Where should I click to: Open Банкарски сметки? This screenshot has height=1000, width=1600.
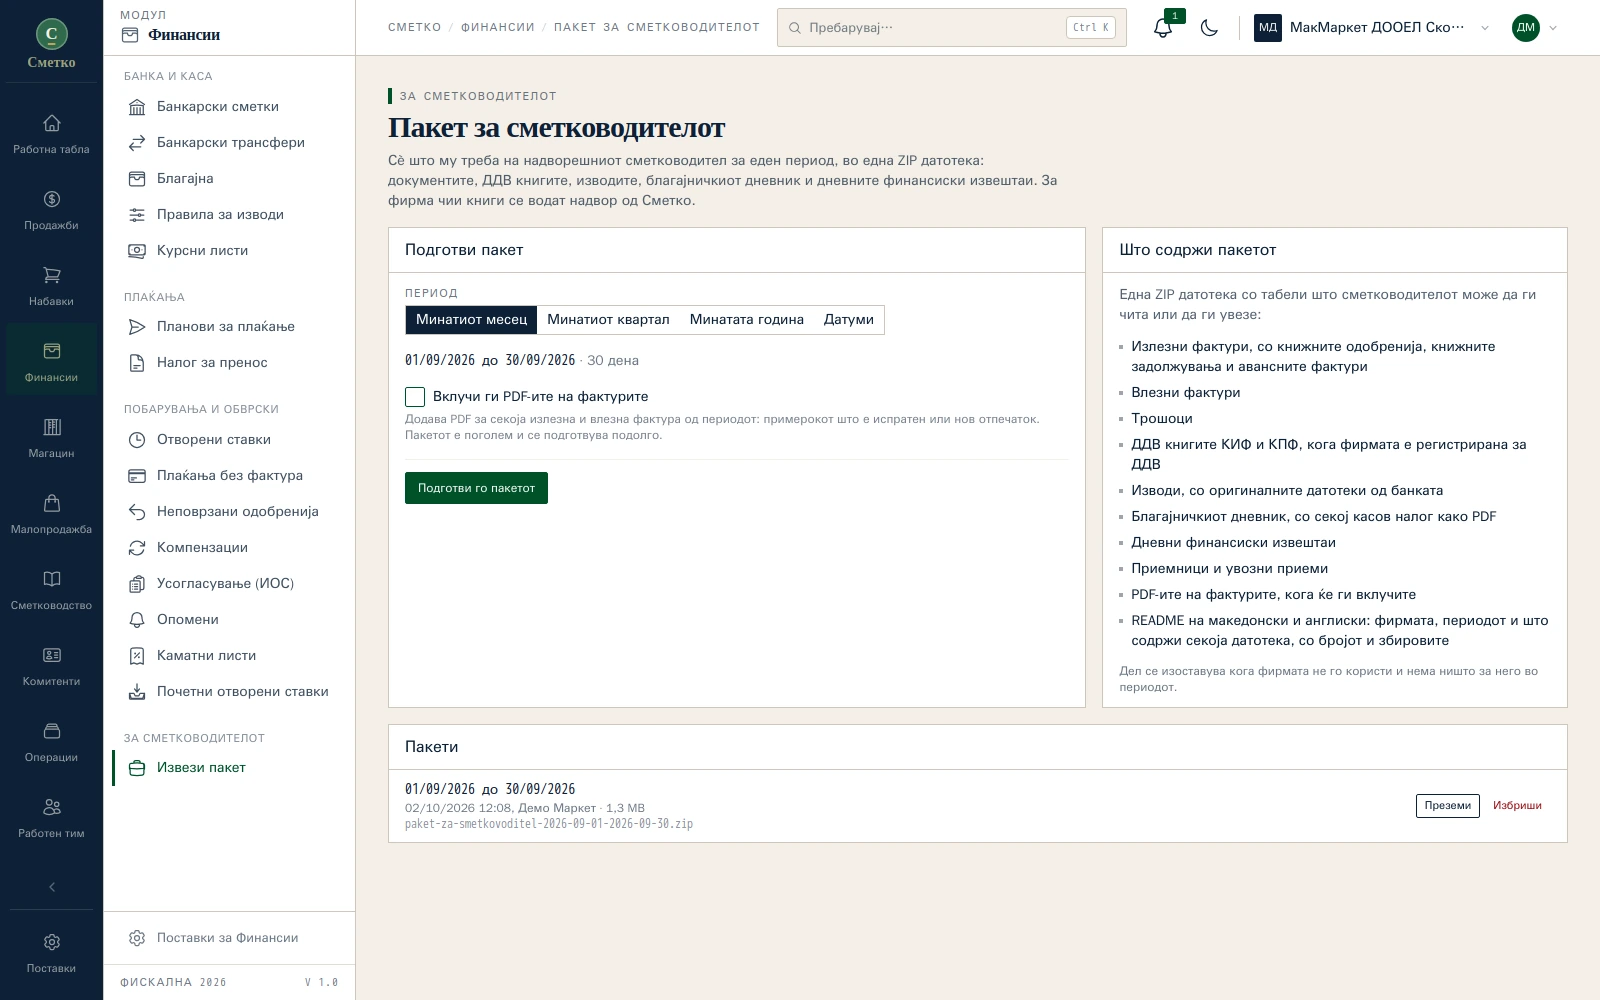(x=229, y=107)
